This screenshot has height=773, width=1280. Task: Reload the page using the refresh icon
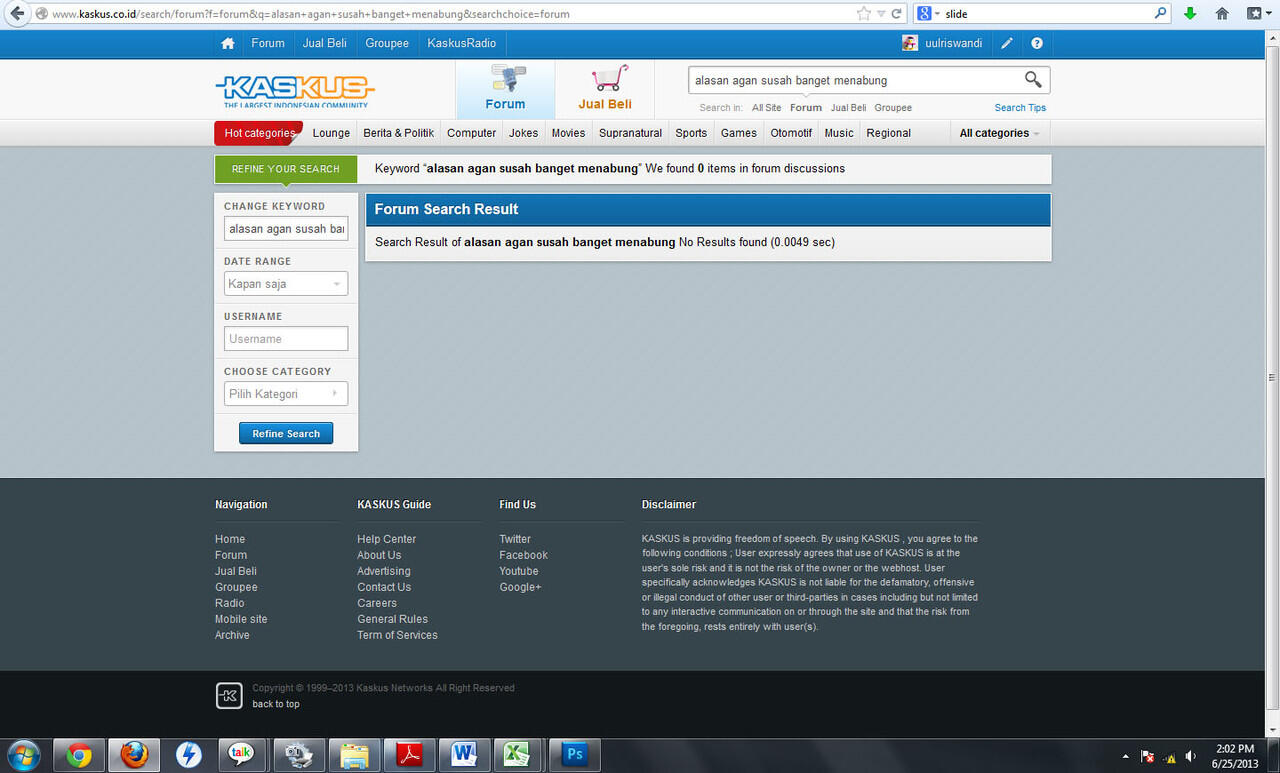tap(897, 14)
